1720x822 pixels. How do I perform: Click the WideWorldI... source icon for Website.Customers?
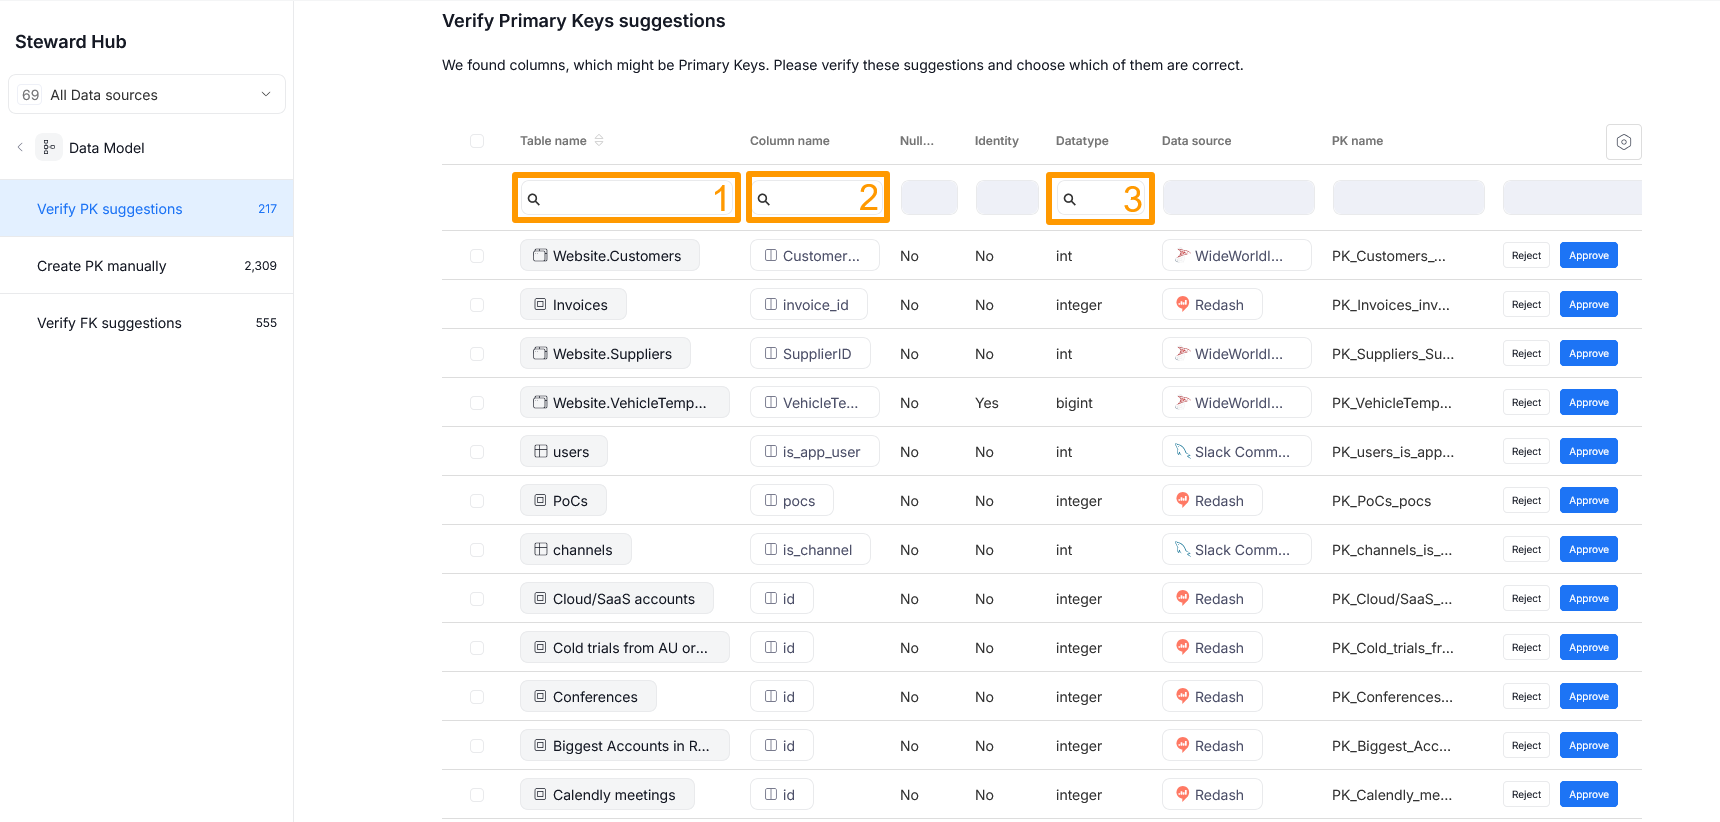click(1182, 255)
